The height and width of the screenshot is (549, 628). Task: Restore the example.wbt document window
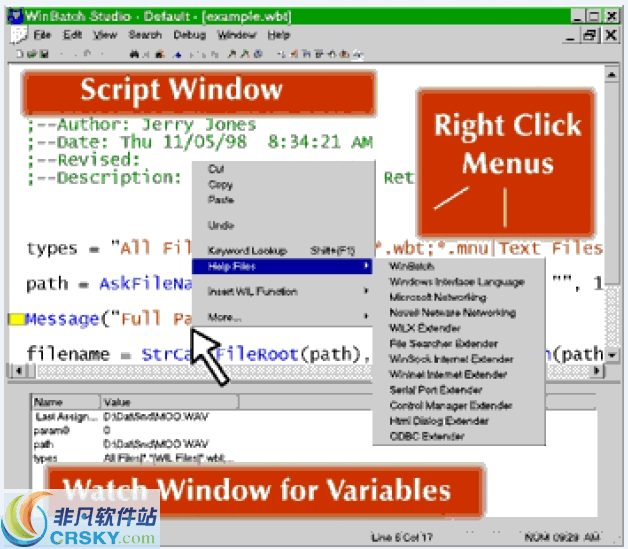pos(590,35)
